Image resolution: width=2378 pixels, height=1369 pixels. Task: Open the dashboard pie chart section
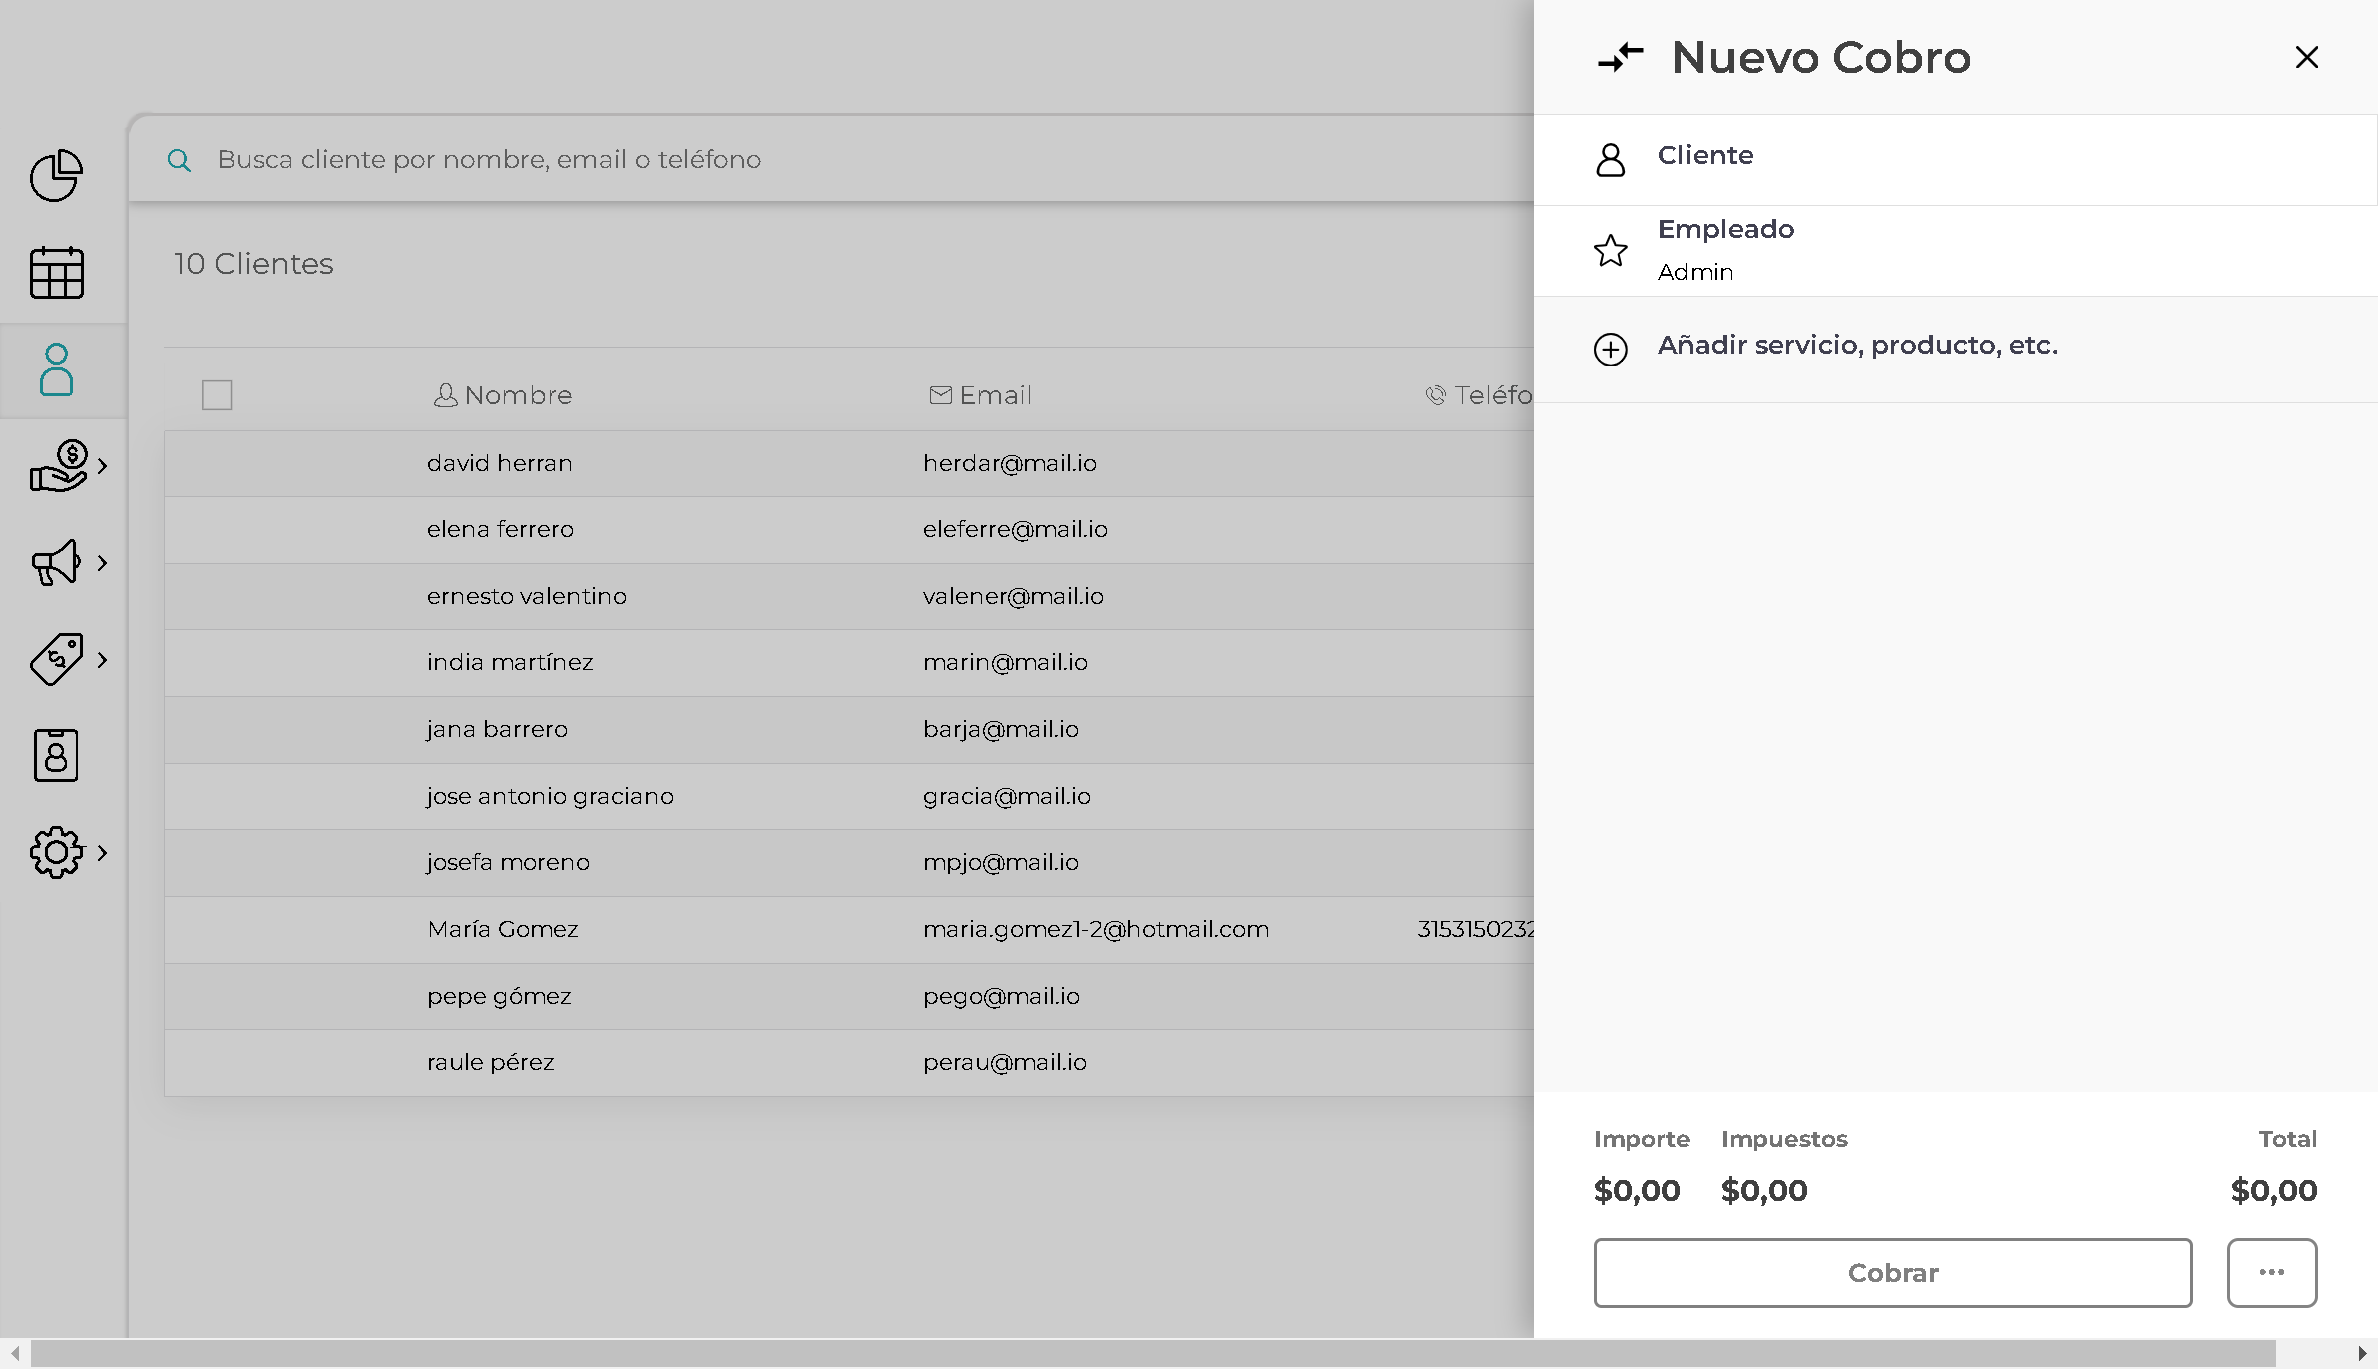[56, 176]
